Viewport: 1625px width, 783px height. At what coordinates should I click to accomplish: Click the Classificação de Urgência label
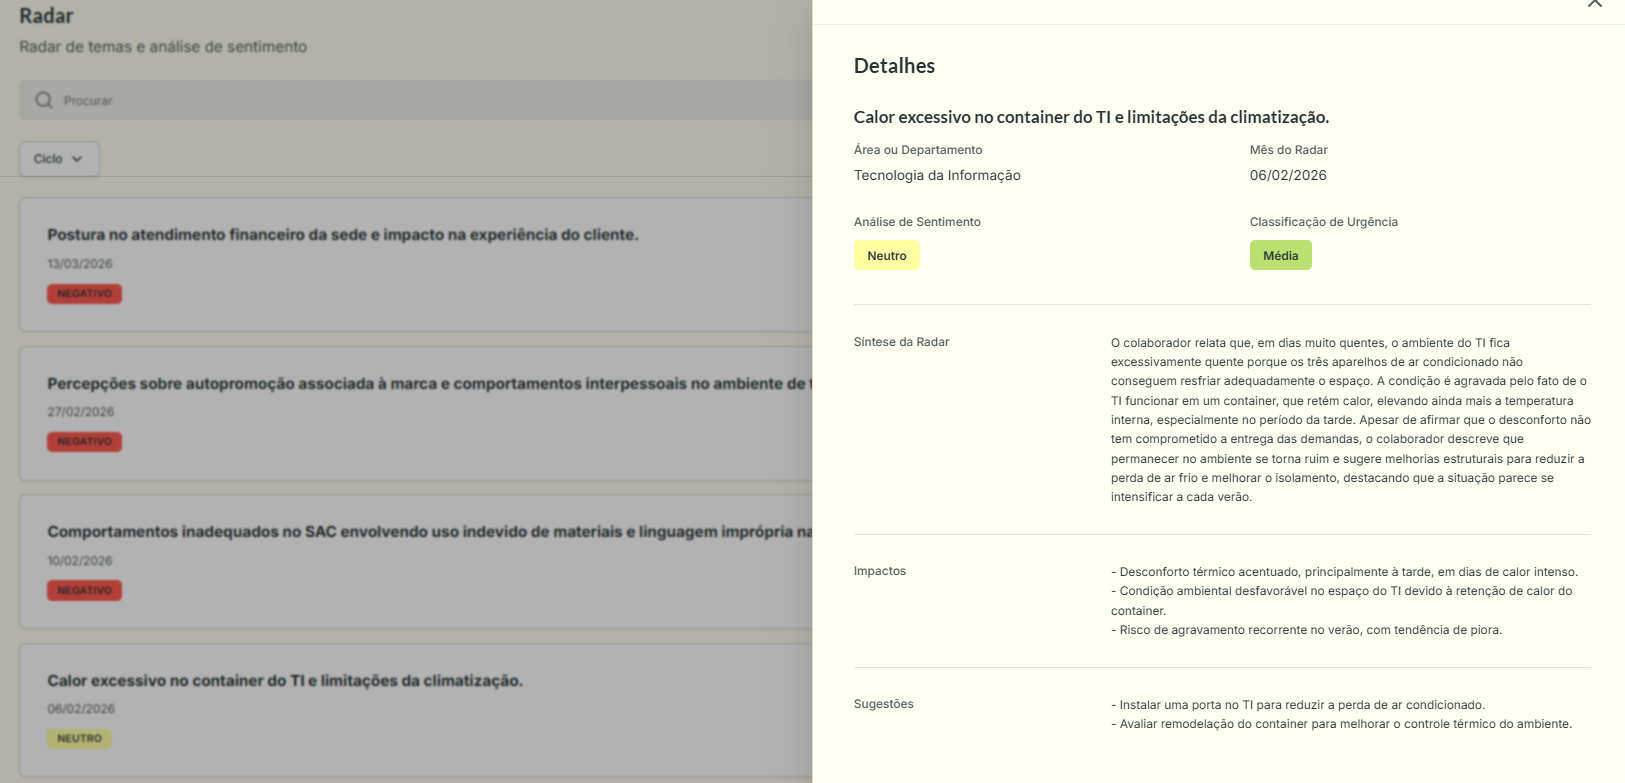coord(1323,222)
